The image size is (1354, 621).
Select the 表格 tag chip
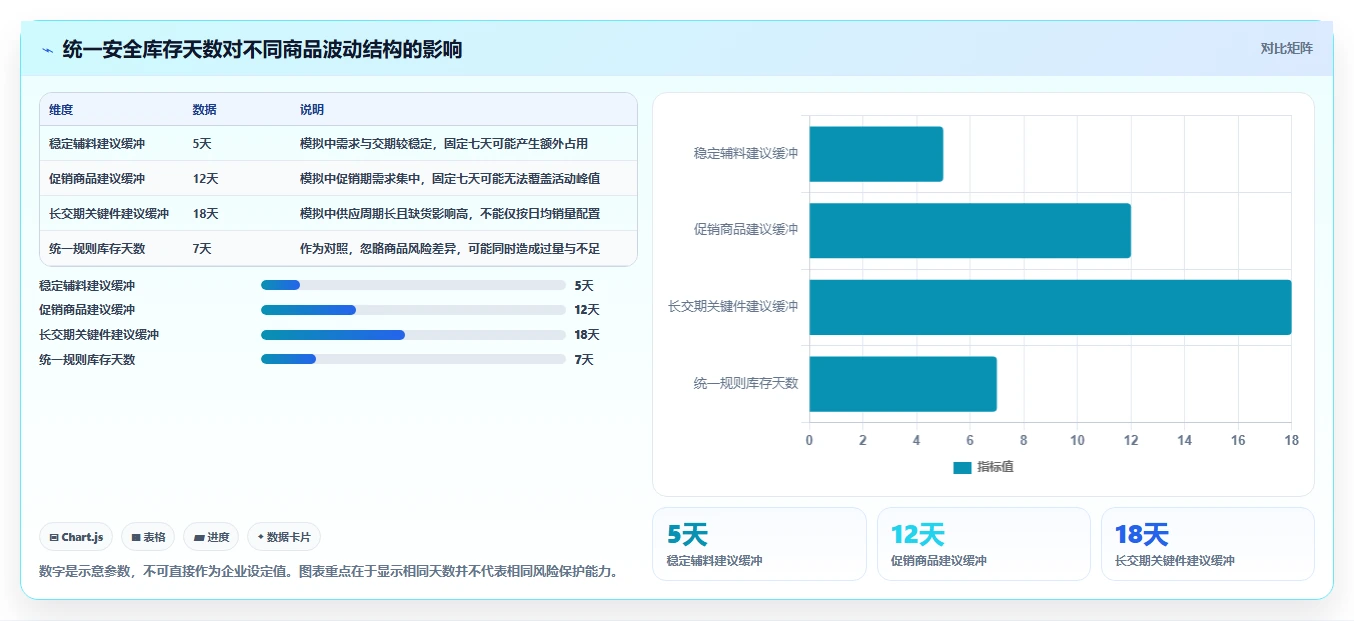(148, 537)
